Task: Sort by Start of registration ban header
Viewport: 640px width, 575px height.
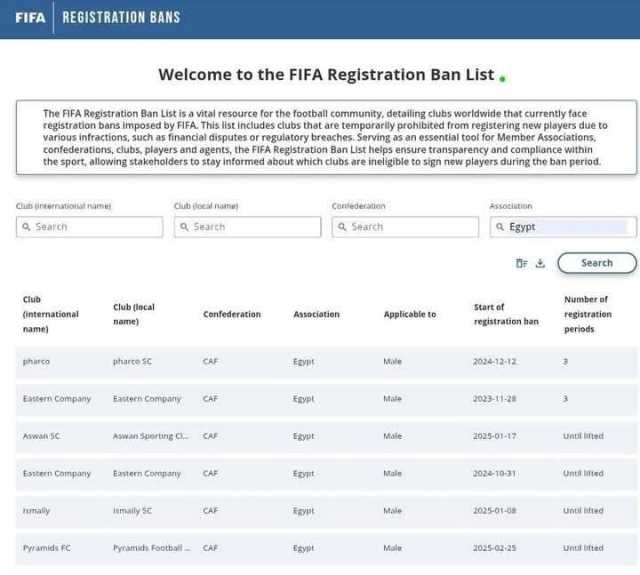Action: point(506,314)
